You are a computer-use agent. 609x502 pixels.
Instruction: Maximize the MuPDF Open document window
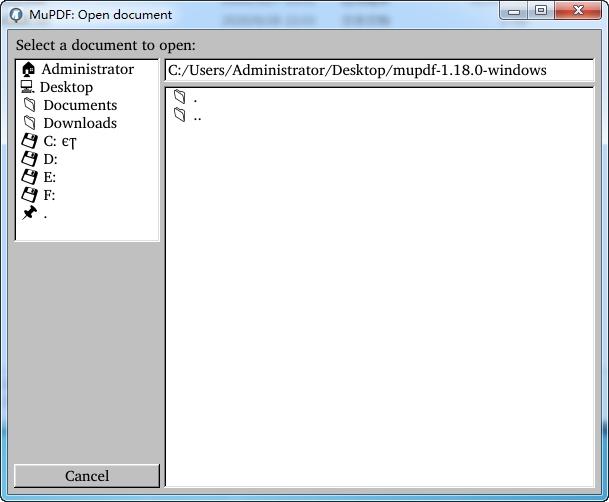tap(541, 11)
